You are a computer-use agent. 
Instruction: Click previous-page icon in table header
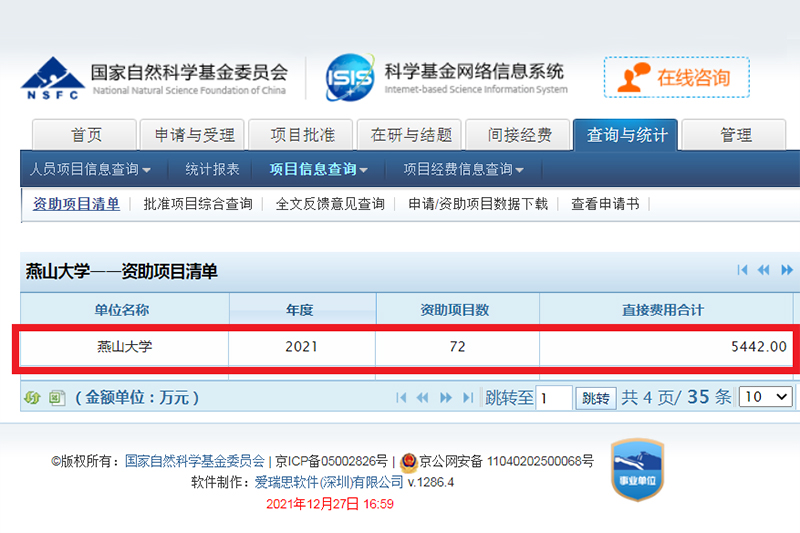point(764,270)
